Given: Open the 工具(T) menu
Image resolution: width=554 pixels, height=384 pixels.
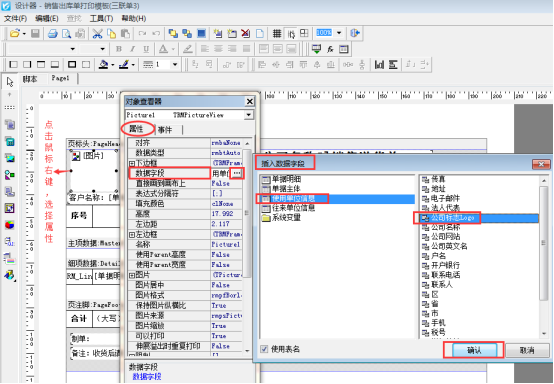Looking at the screenshot, I should (101, 18).
